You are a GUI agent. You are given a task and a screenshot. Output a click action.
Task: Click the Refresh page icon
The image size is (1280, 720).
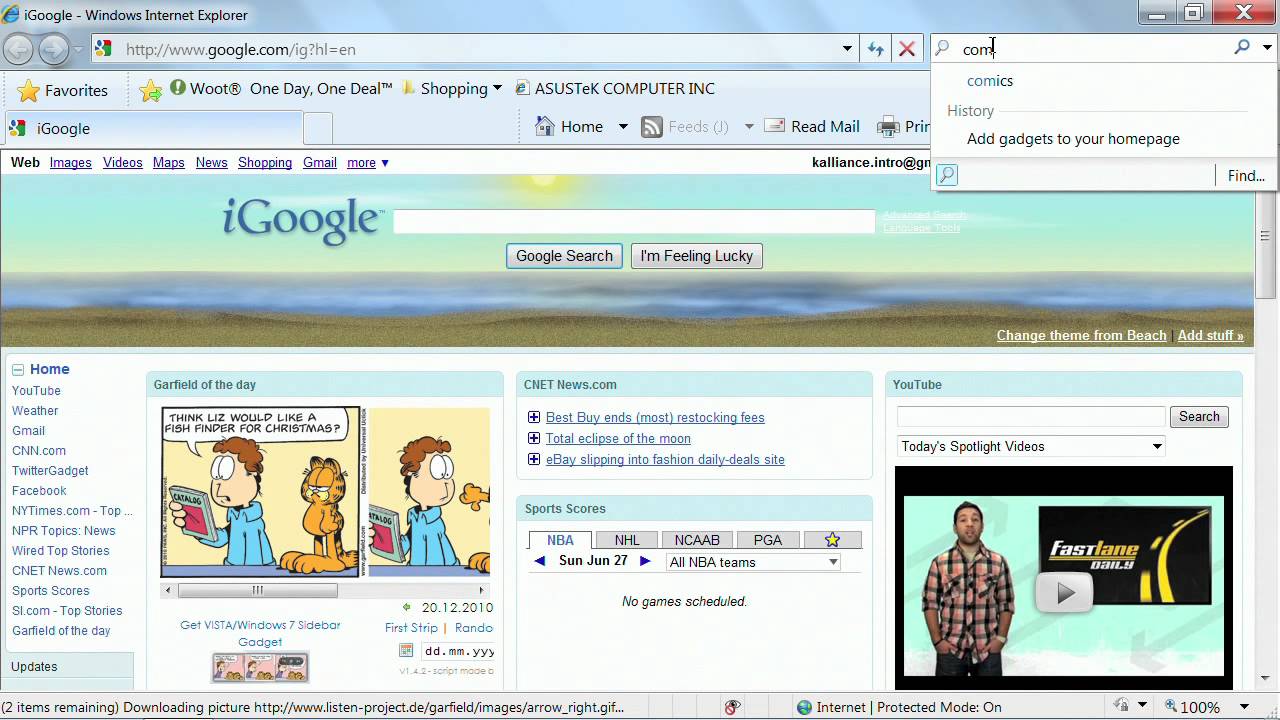[876, 49]
